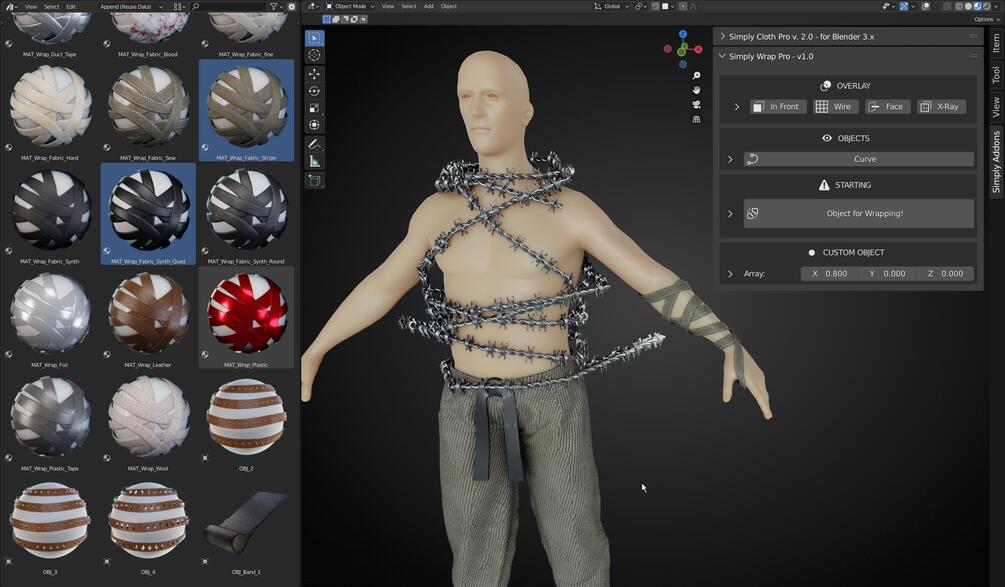Adjust the Array X value field
The height and width of the screenshot is (587, 1005).
(829, 274)
